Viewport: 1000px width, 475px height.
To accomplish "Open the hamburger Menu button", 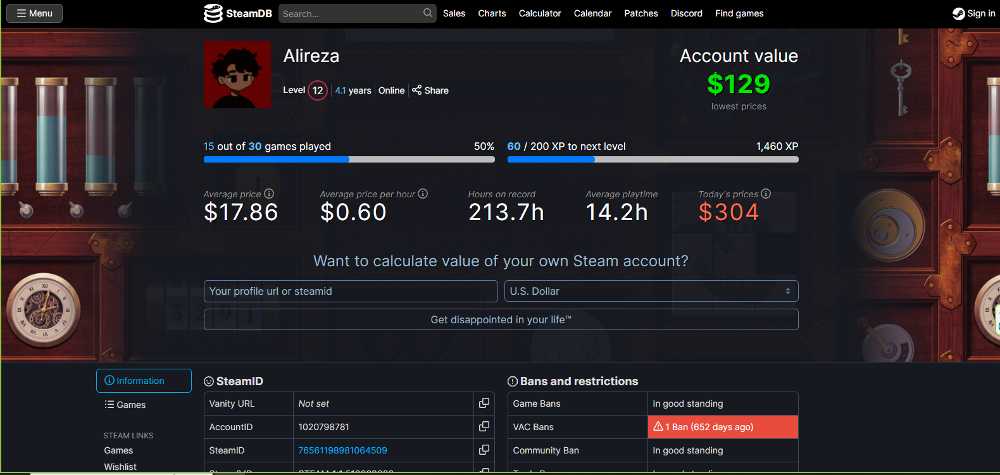I will 34,13.
